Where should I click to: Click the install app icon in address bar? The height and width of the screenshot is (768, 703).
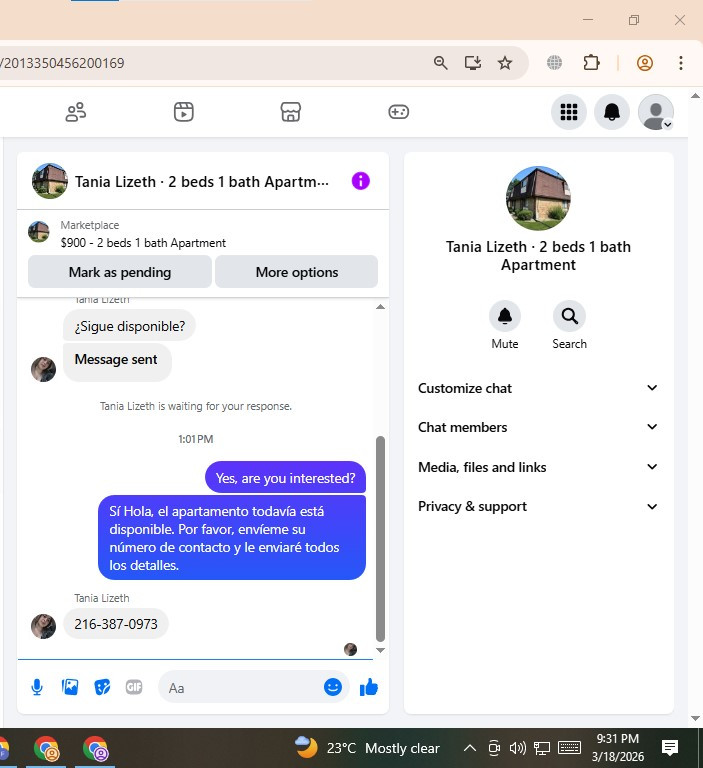[x=473, y=63]
